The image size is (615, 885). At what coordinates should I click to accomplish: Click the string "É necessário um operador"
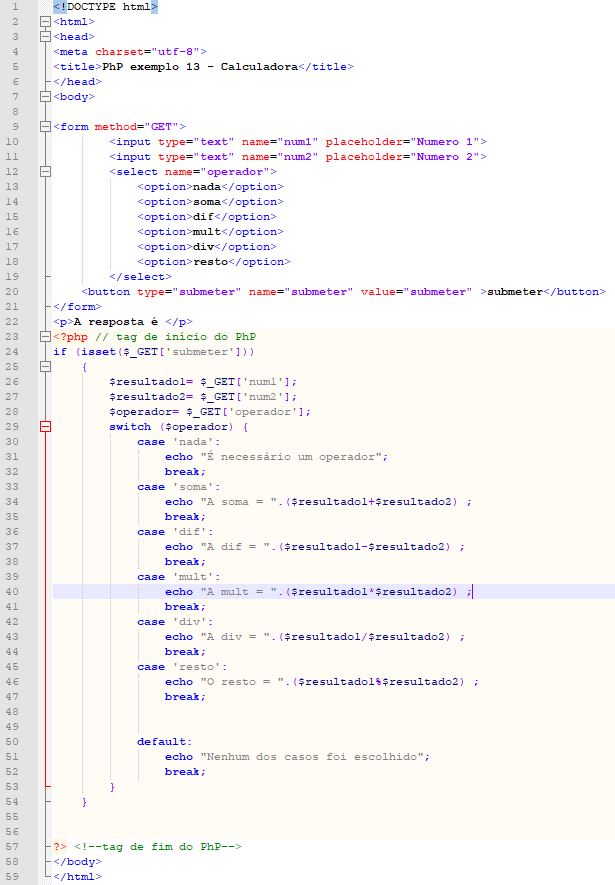coord(291,457)
